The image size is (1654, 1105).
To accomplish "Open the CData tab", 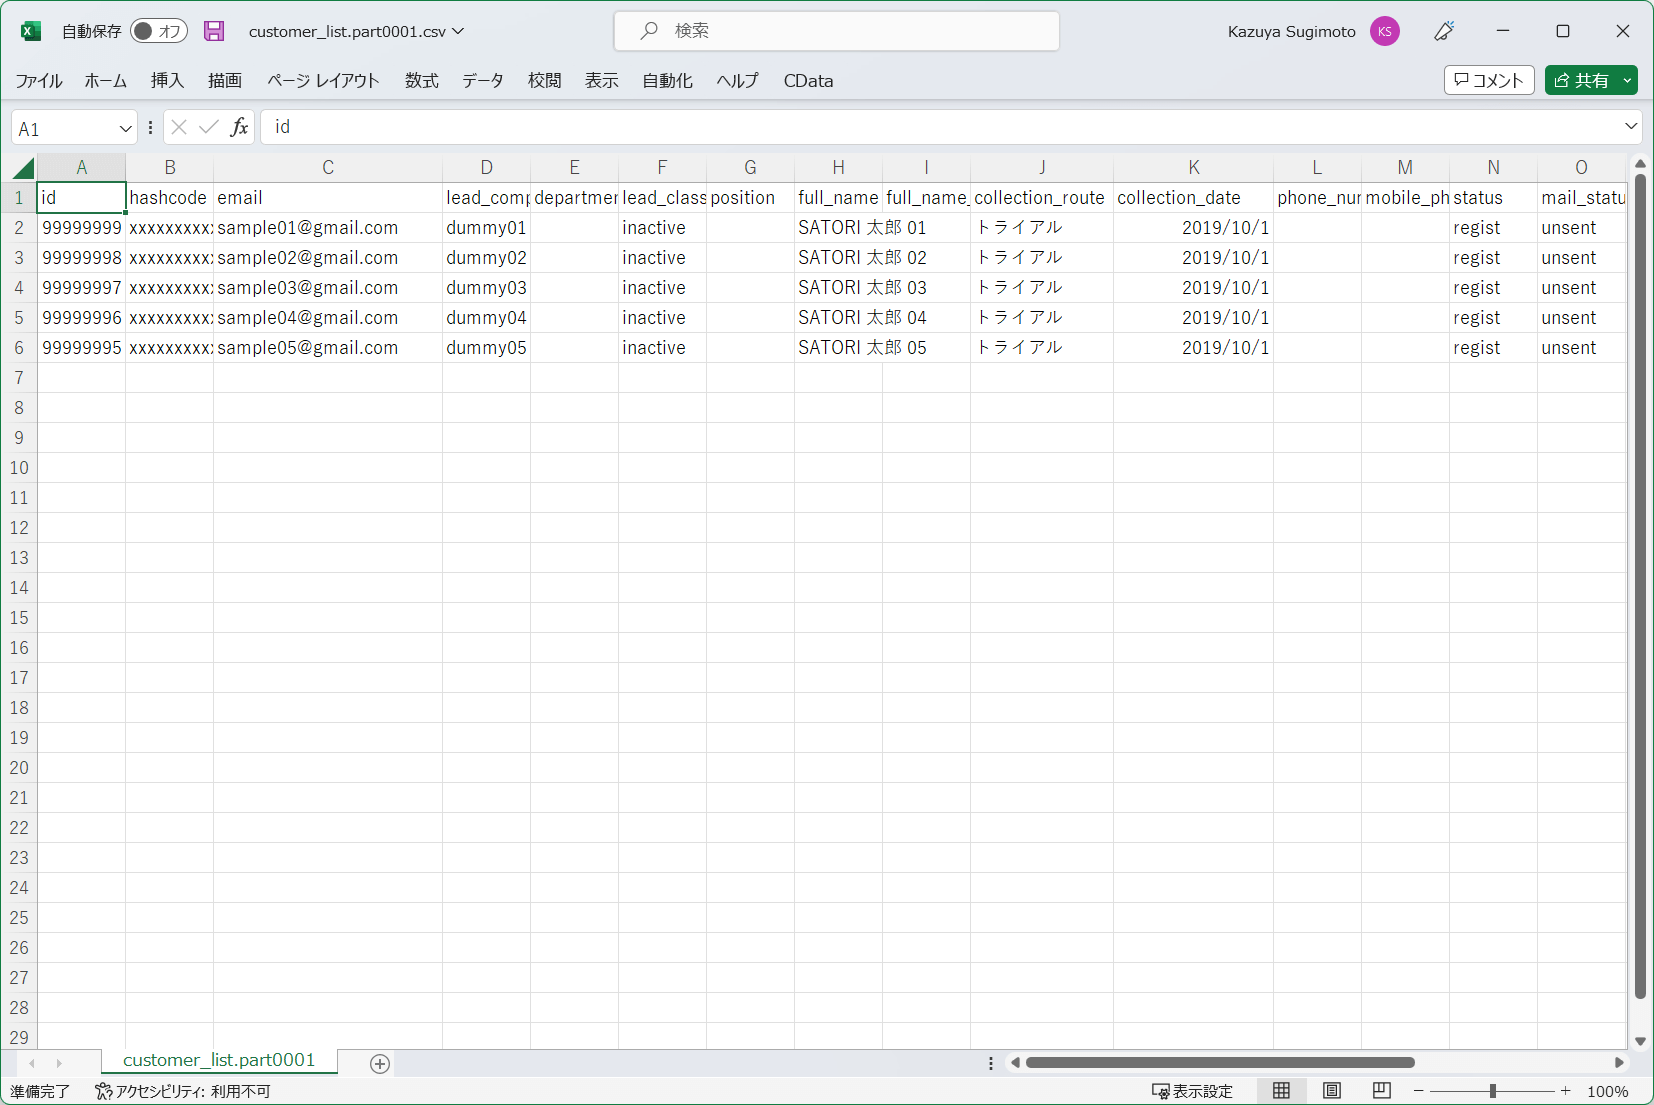I will (x=808, y=80).
